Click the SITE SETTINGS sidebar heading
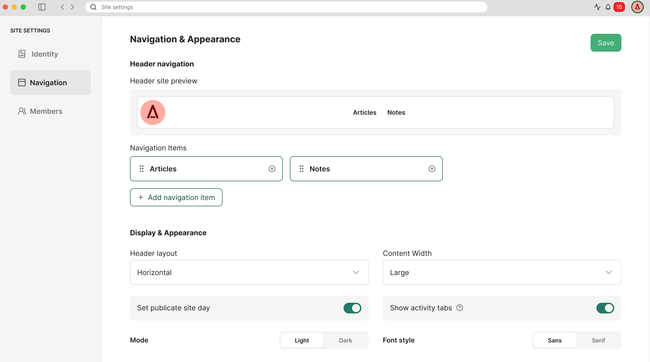The height and width of the screenshot is (362, 650). click(30, 30)
